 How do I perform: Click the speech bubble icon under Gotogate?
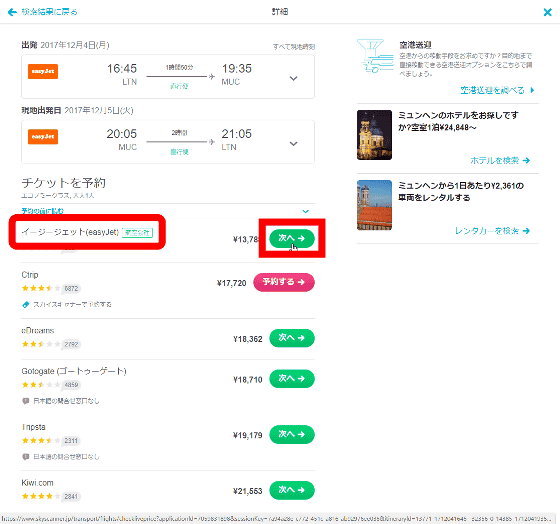click(x=25, y=401)
